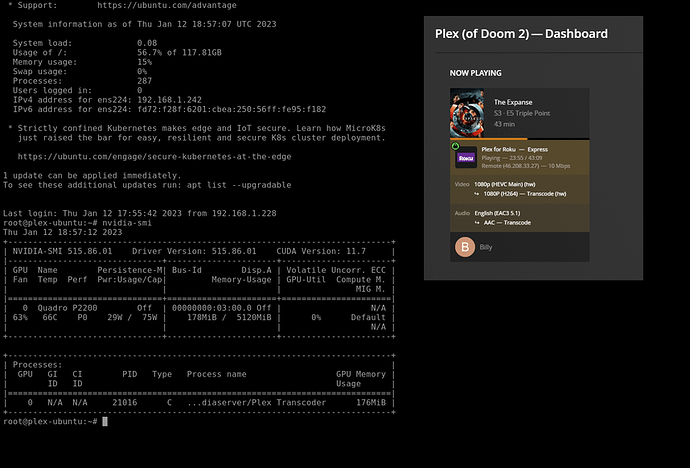
Task: Click the process PID 21016
Action: coord(125,402)
